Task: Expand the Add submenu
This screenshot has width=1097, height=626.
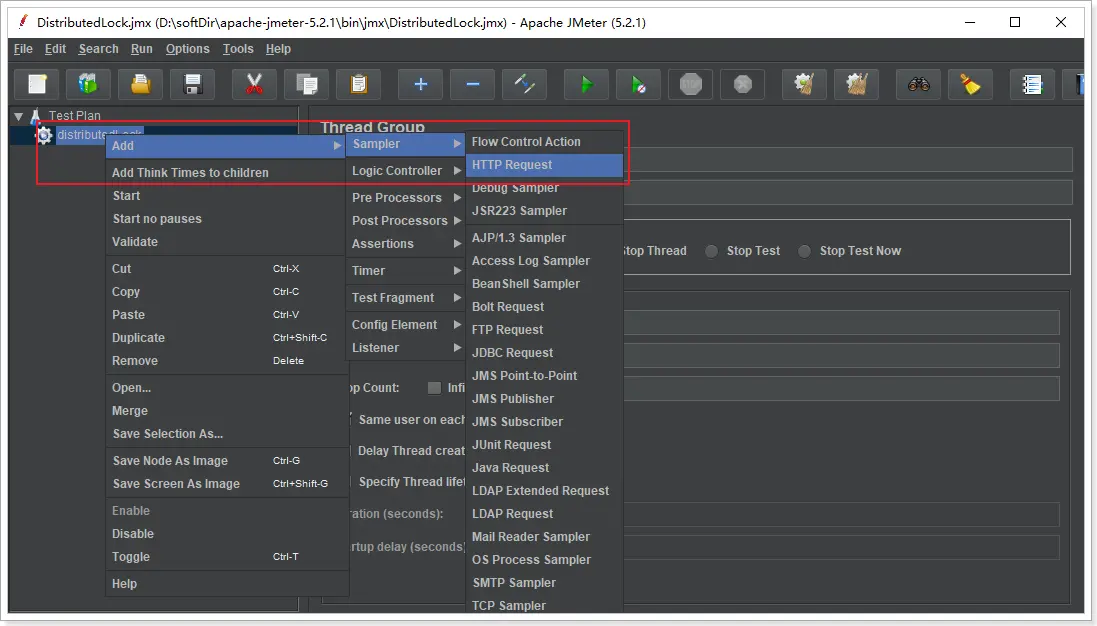Action: click(226, 145)
